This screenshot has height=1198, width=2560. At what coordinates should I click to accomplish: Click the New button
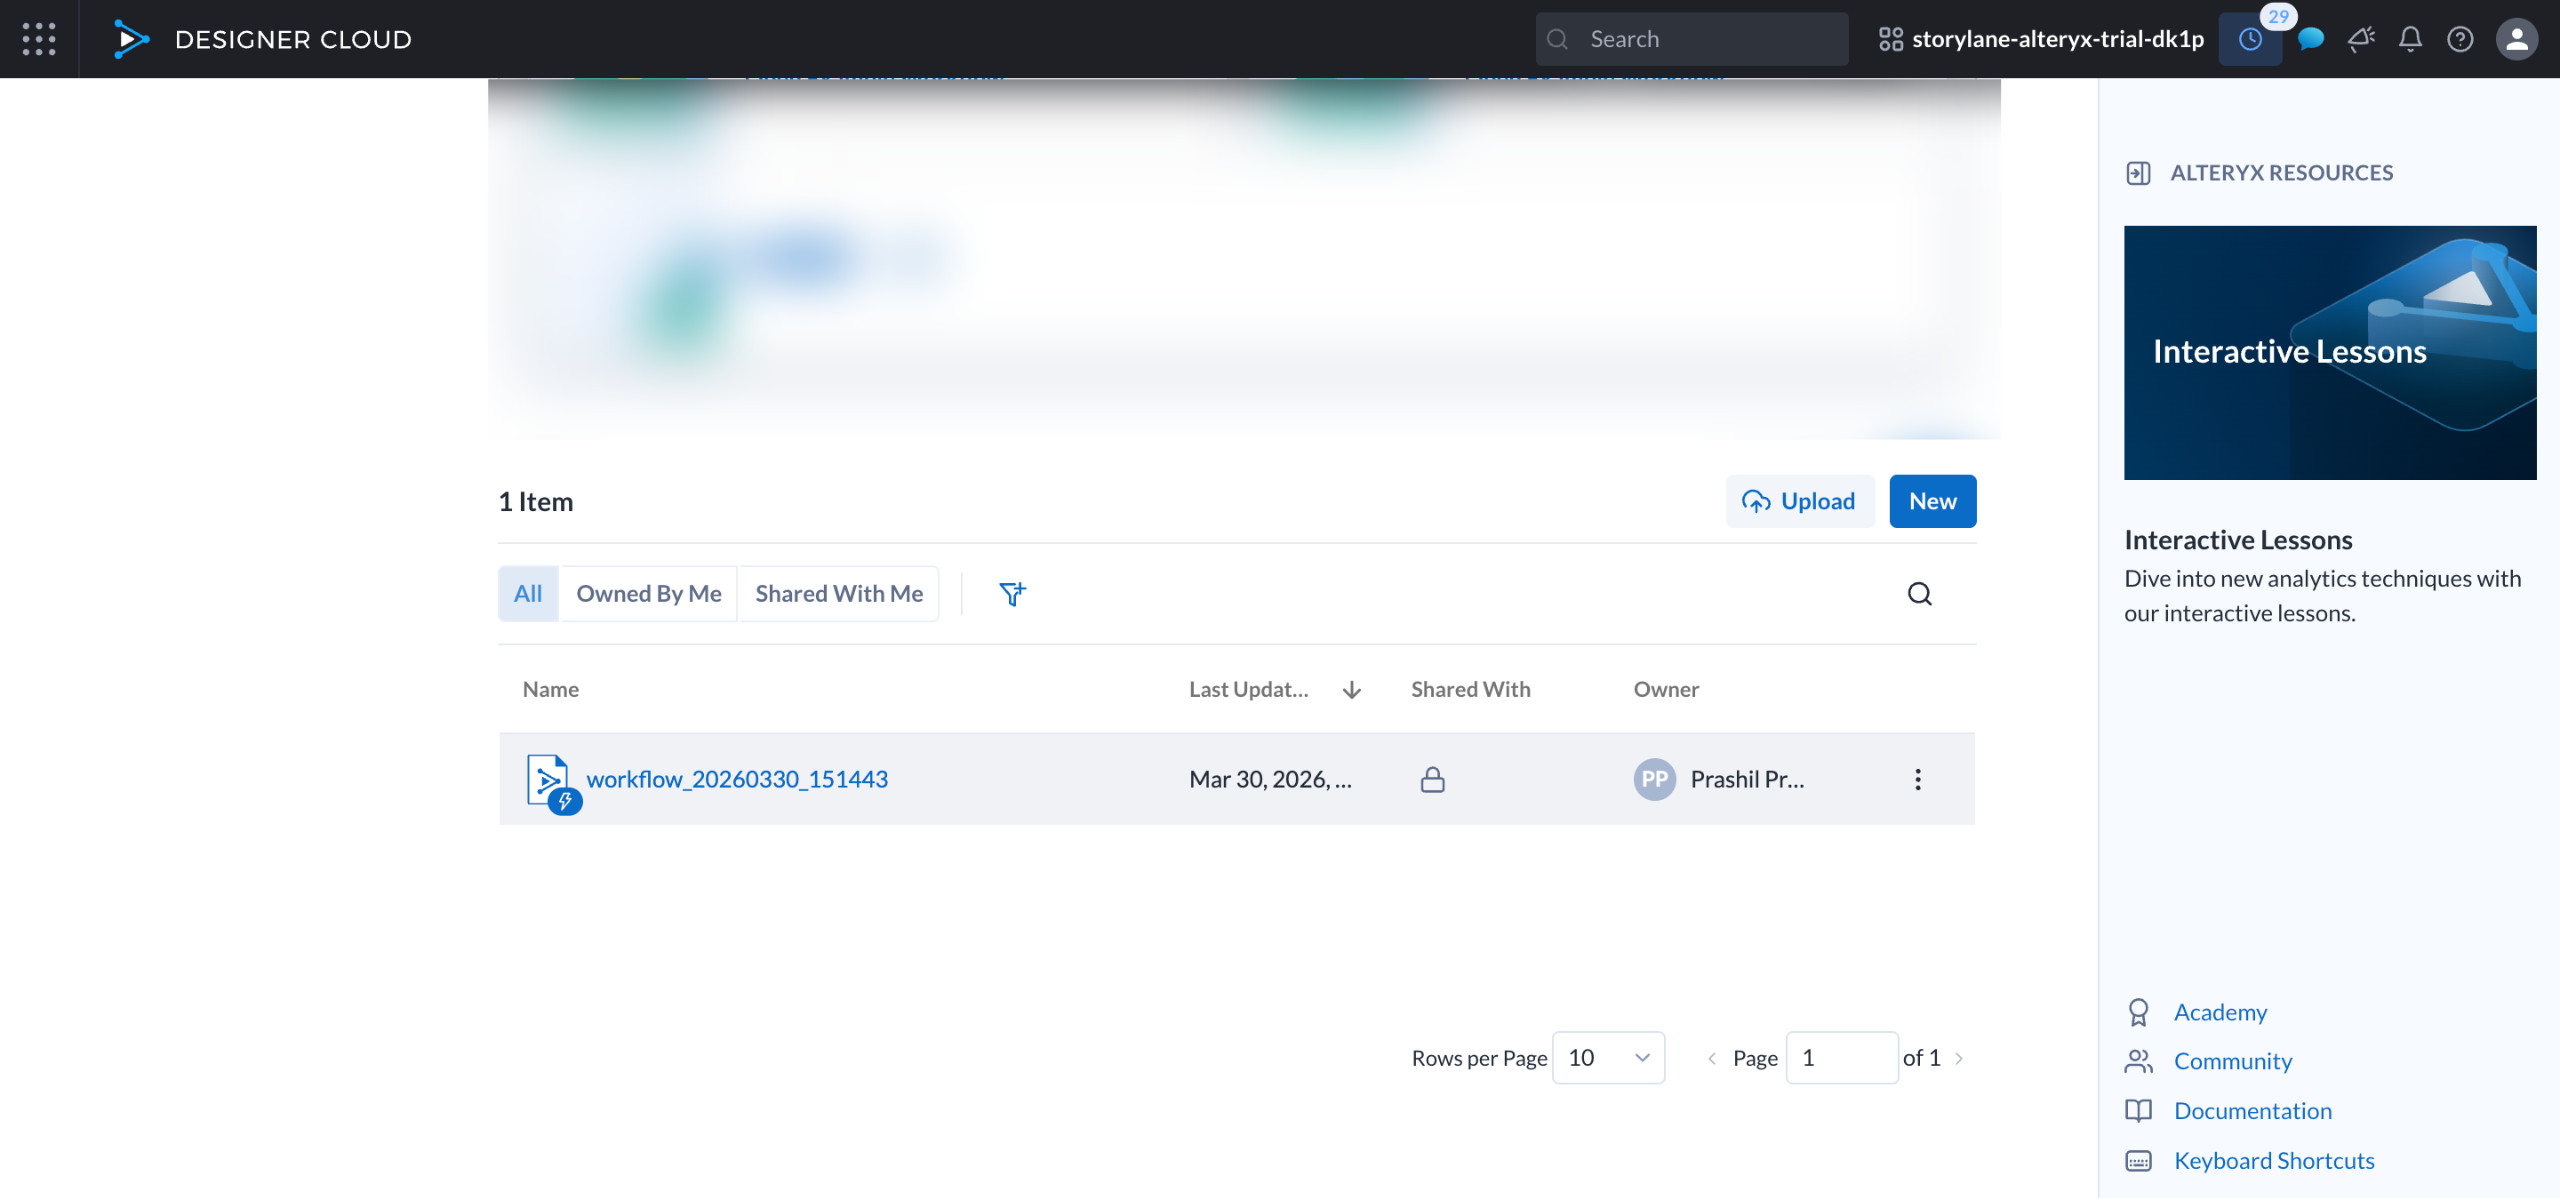click(x=1932, y=501)
